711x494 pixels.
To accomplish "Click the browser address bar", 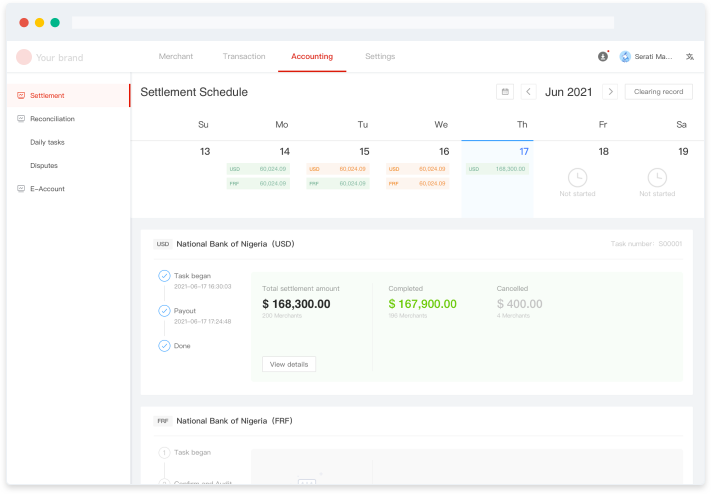I will [x=343, y=23].
